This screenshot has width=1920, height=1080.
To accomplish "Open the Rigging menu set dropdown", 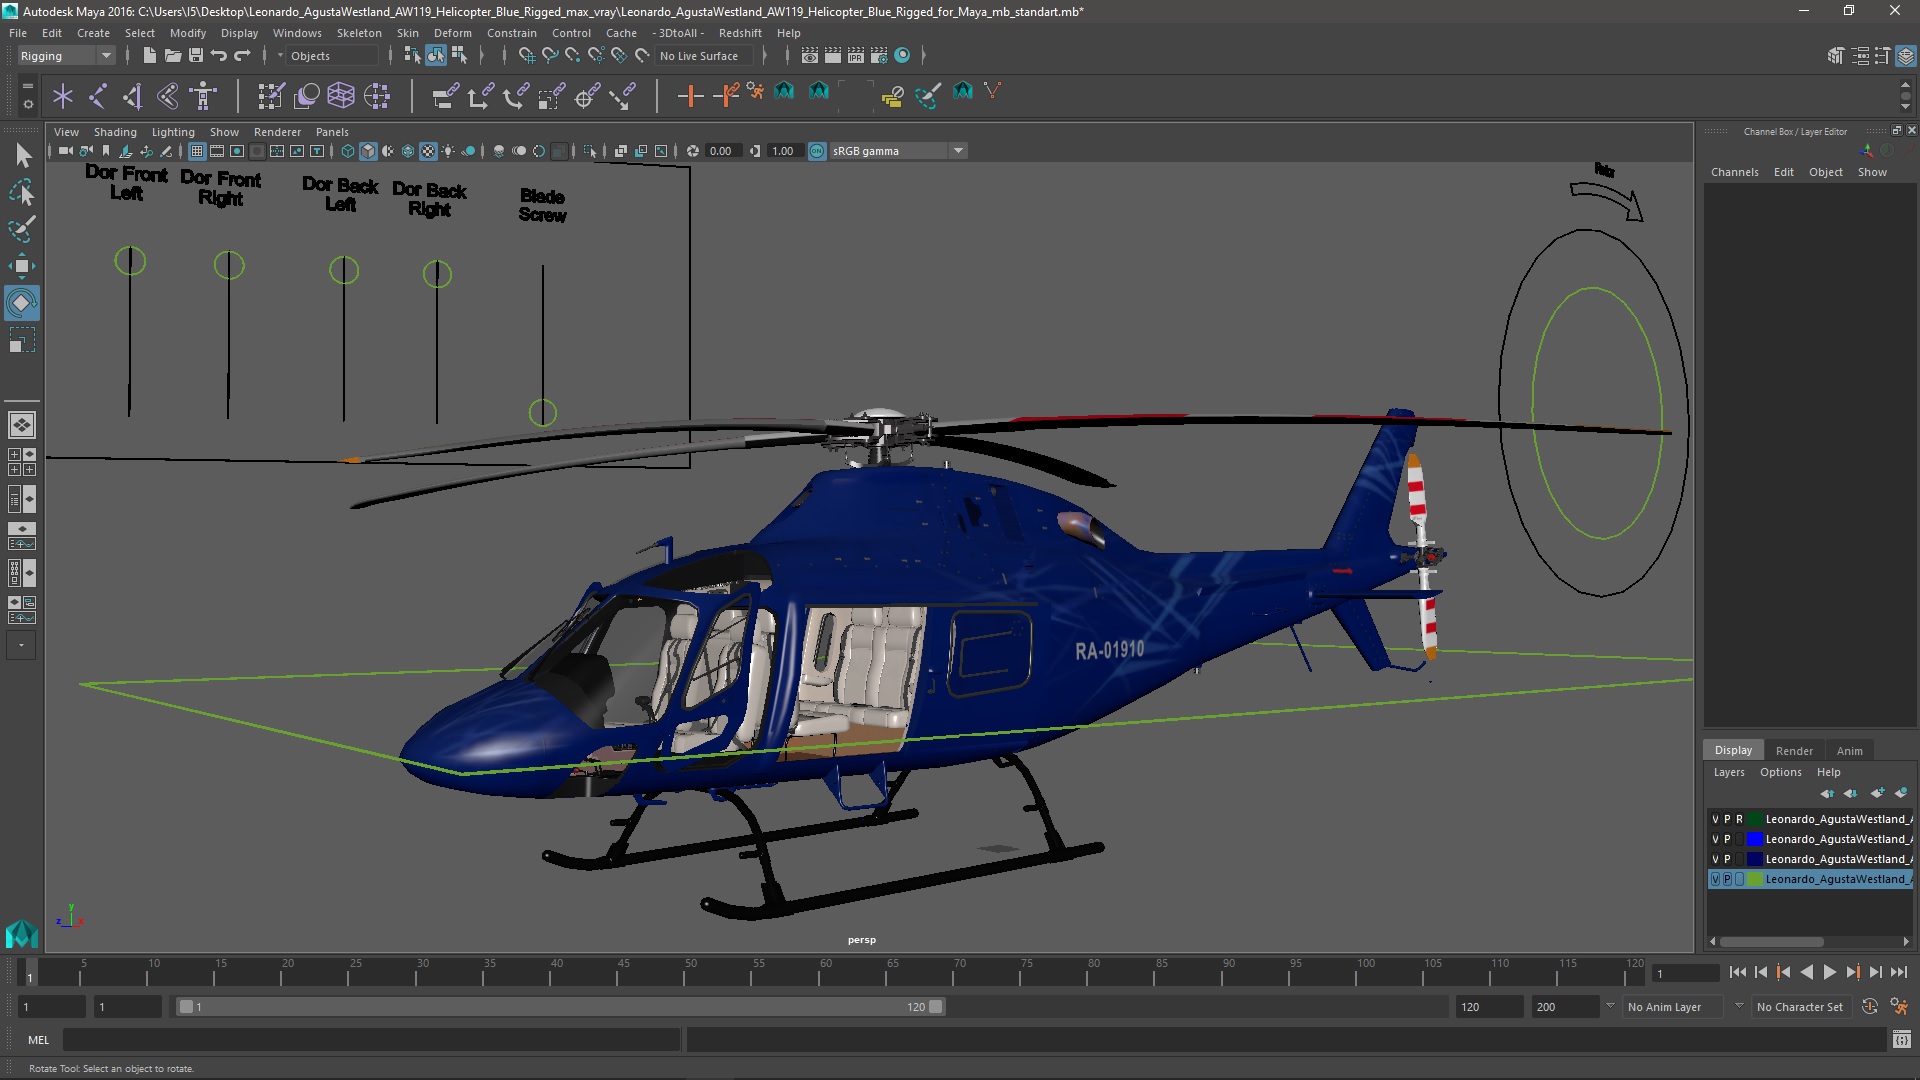I will (x=66, y=56).
